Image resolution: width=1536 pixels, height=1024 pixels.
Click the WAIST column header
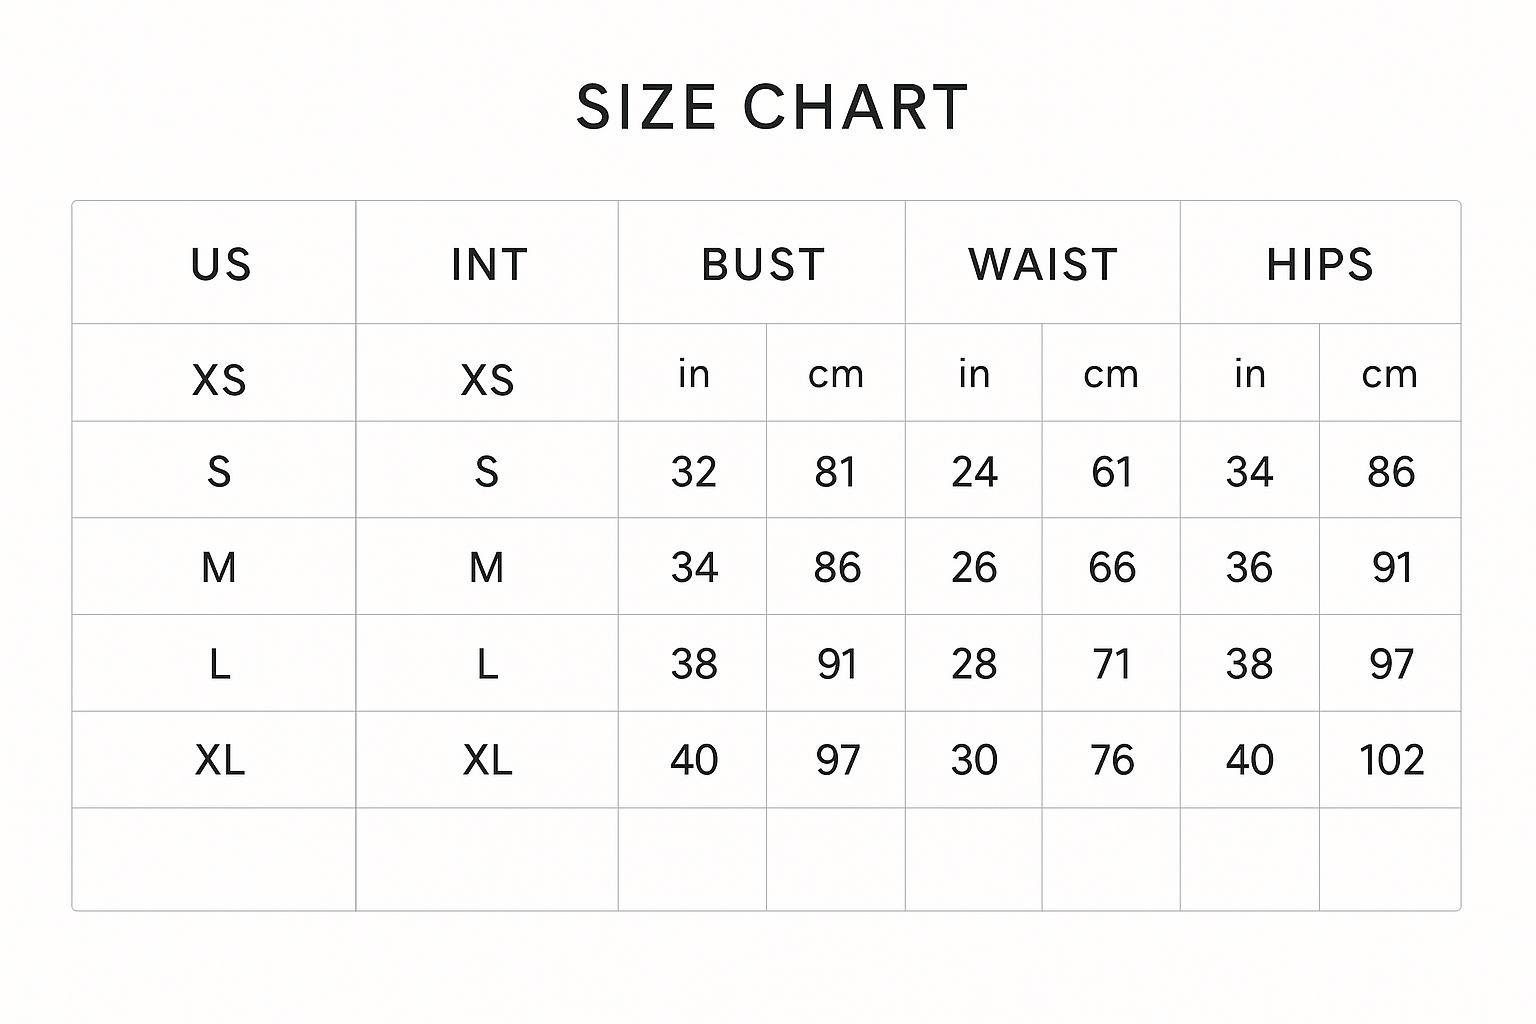tap(1043, 265)
